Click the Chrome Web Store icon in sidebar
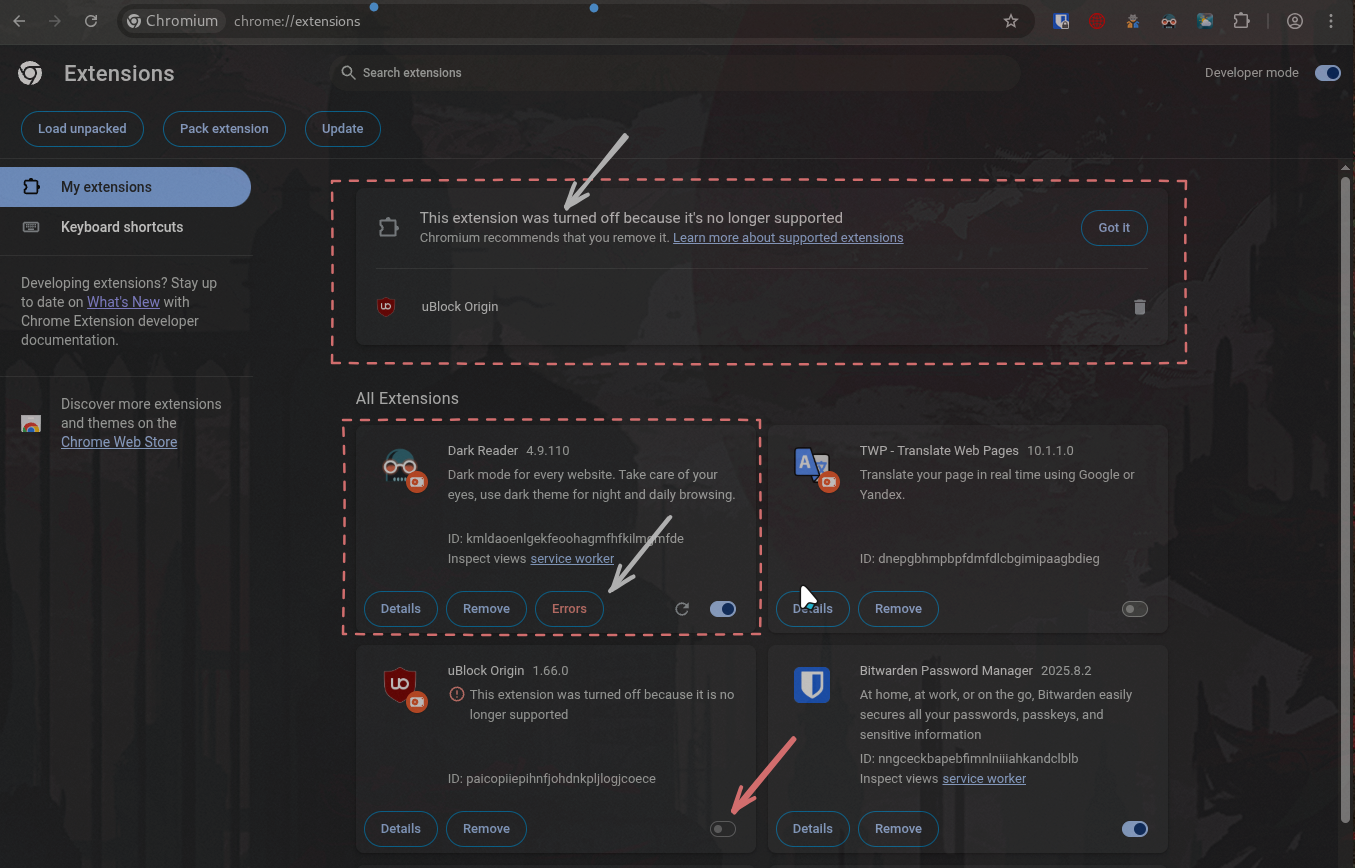The width and height of the screenshot is (1355, 868). coord(31,423)
